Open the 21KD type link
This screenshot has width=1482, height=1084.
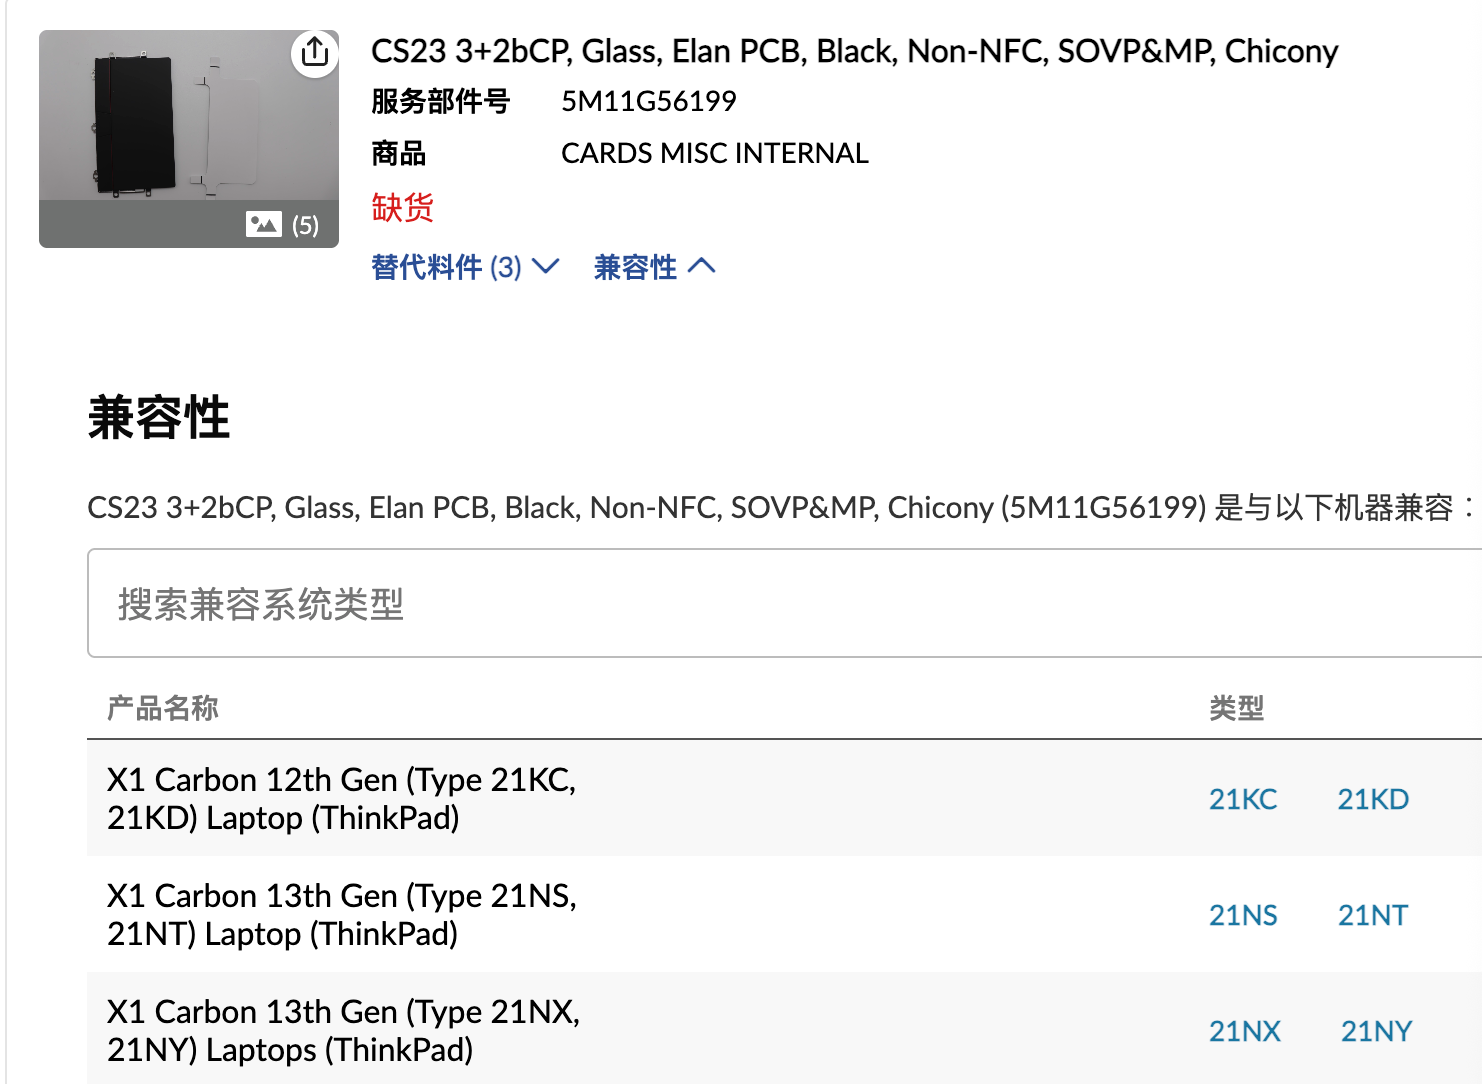pos(1373,799)
